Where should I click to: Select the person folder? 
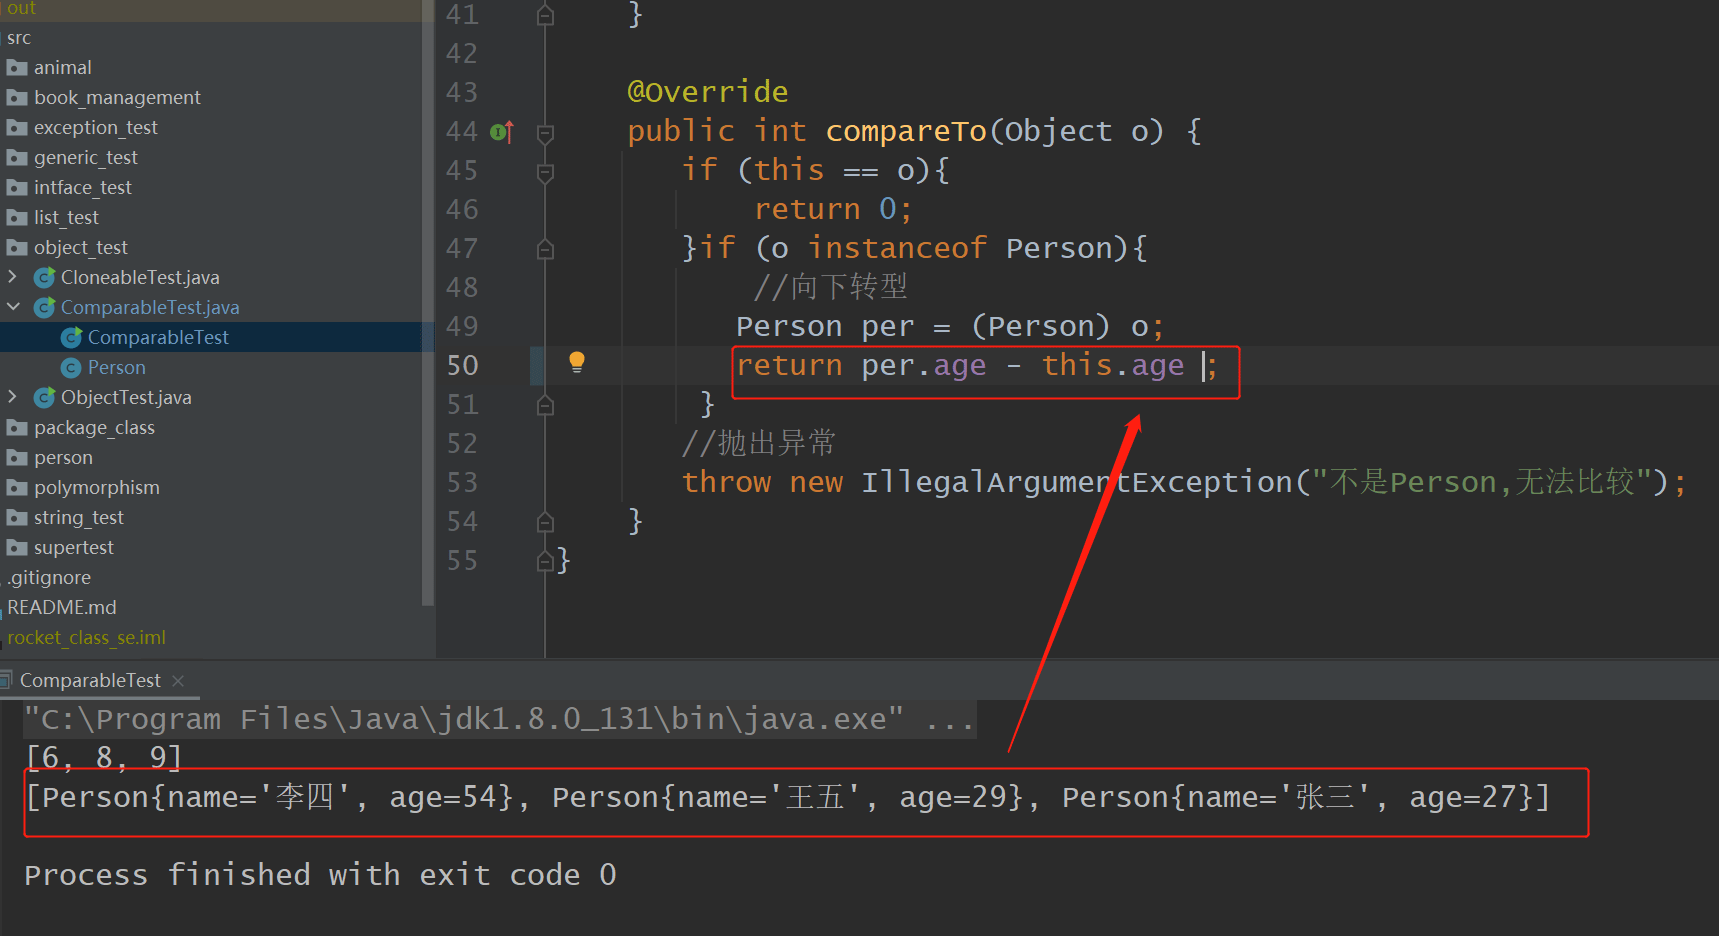click(63, 458)
